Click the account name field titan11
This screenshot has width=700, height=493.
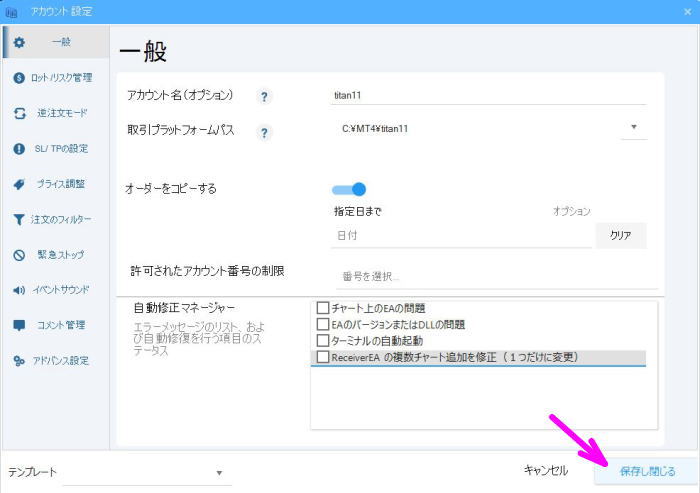[488, 96]
